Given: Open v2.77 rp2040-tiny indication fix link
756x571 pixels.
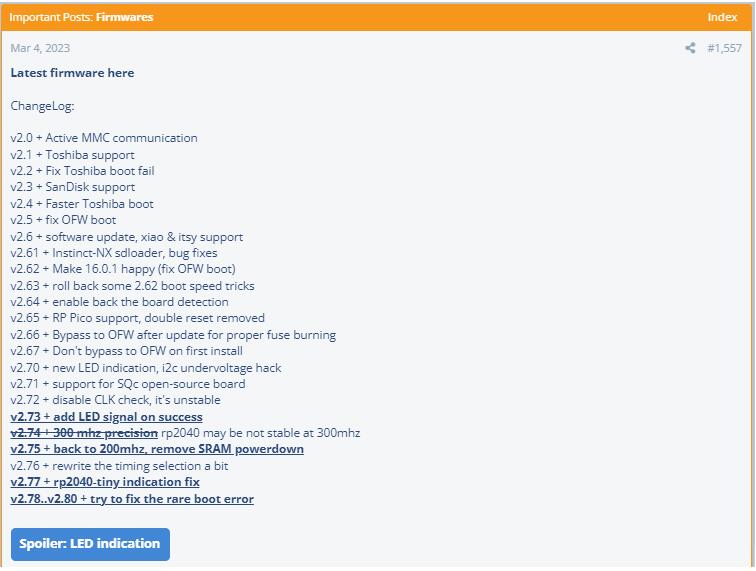Looking at the screenshot, I should (x=105, y=482).
